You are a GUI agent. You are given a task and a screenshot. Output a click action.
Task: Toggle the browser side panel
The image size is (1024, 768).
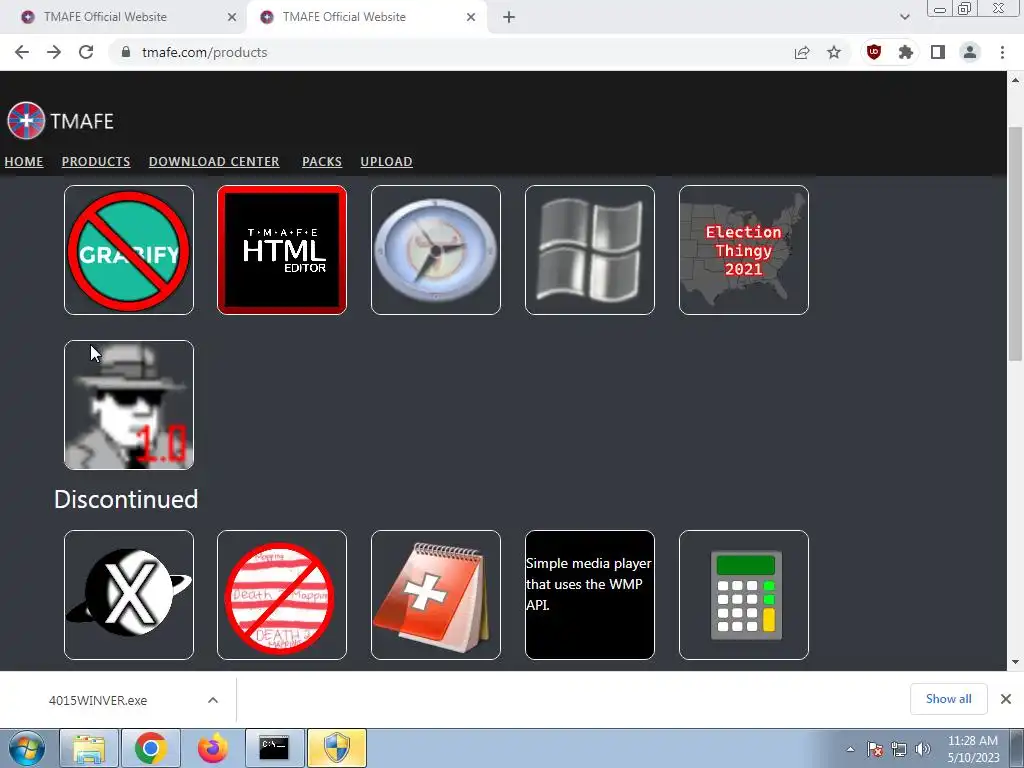coord(938,52)
